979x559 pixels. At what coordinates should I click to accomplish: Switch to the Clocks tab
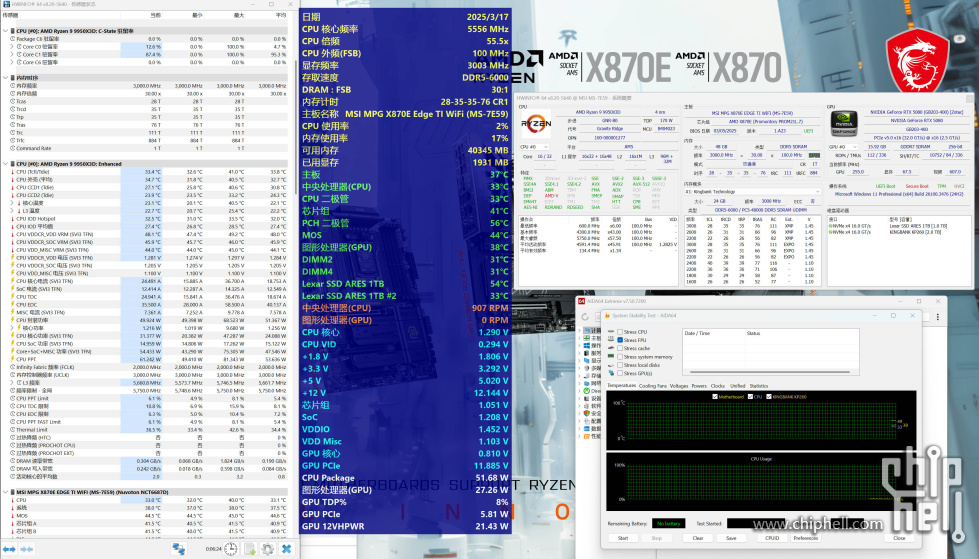[717, 386]
